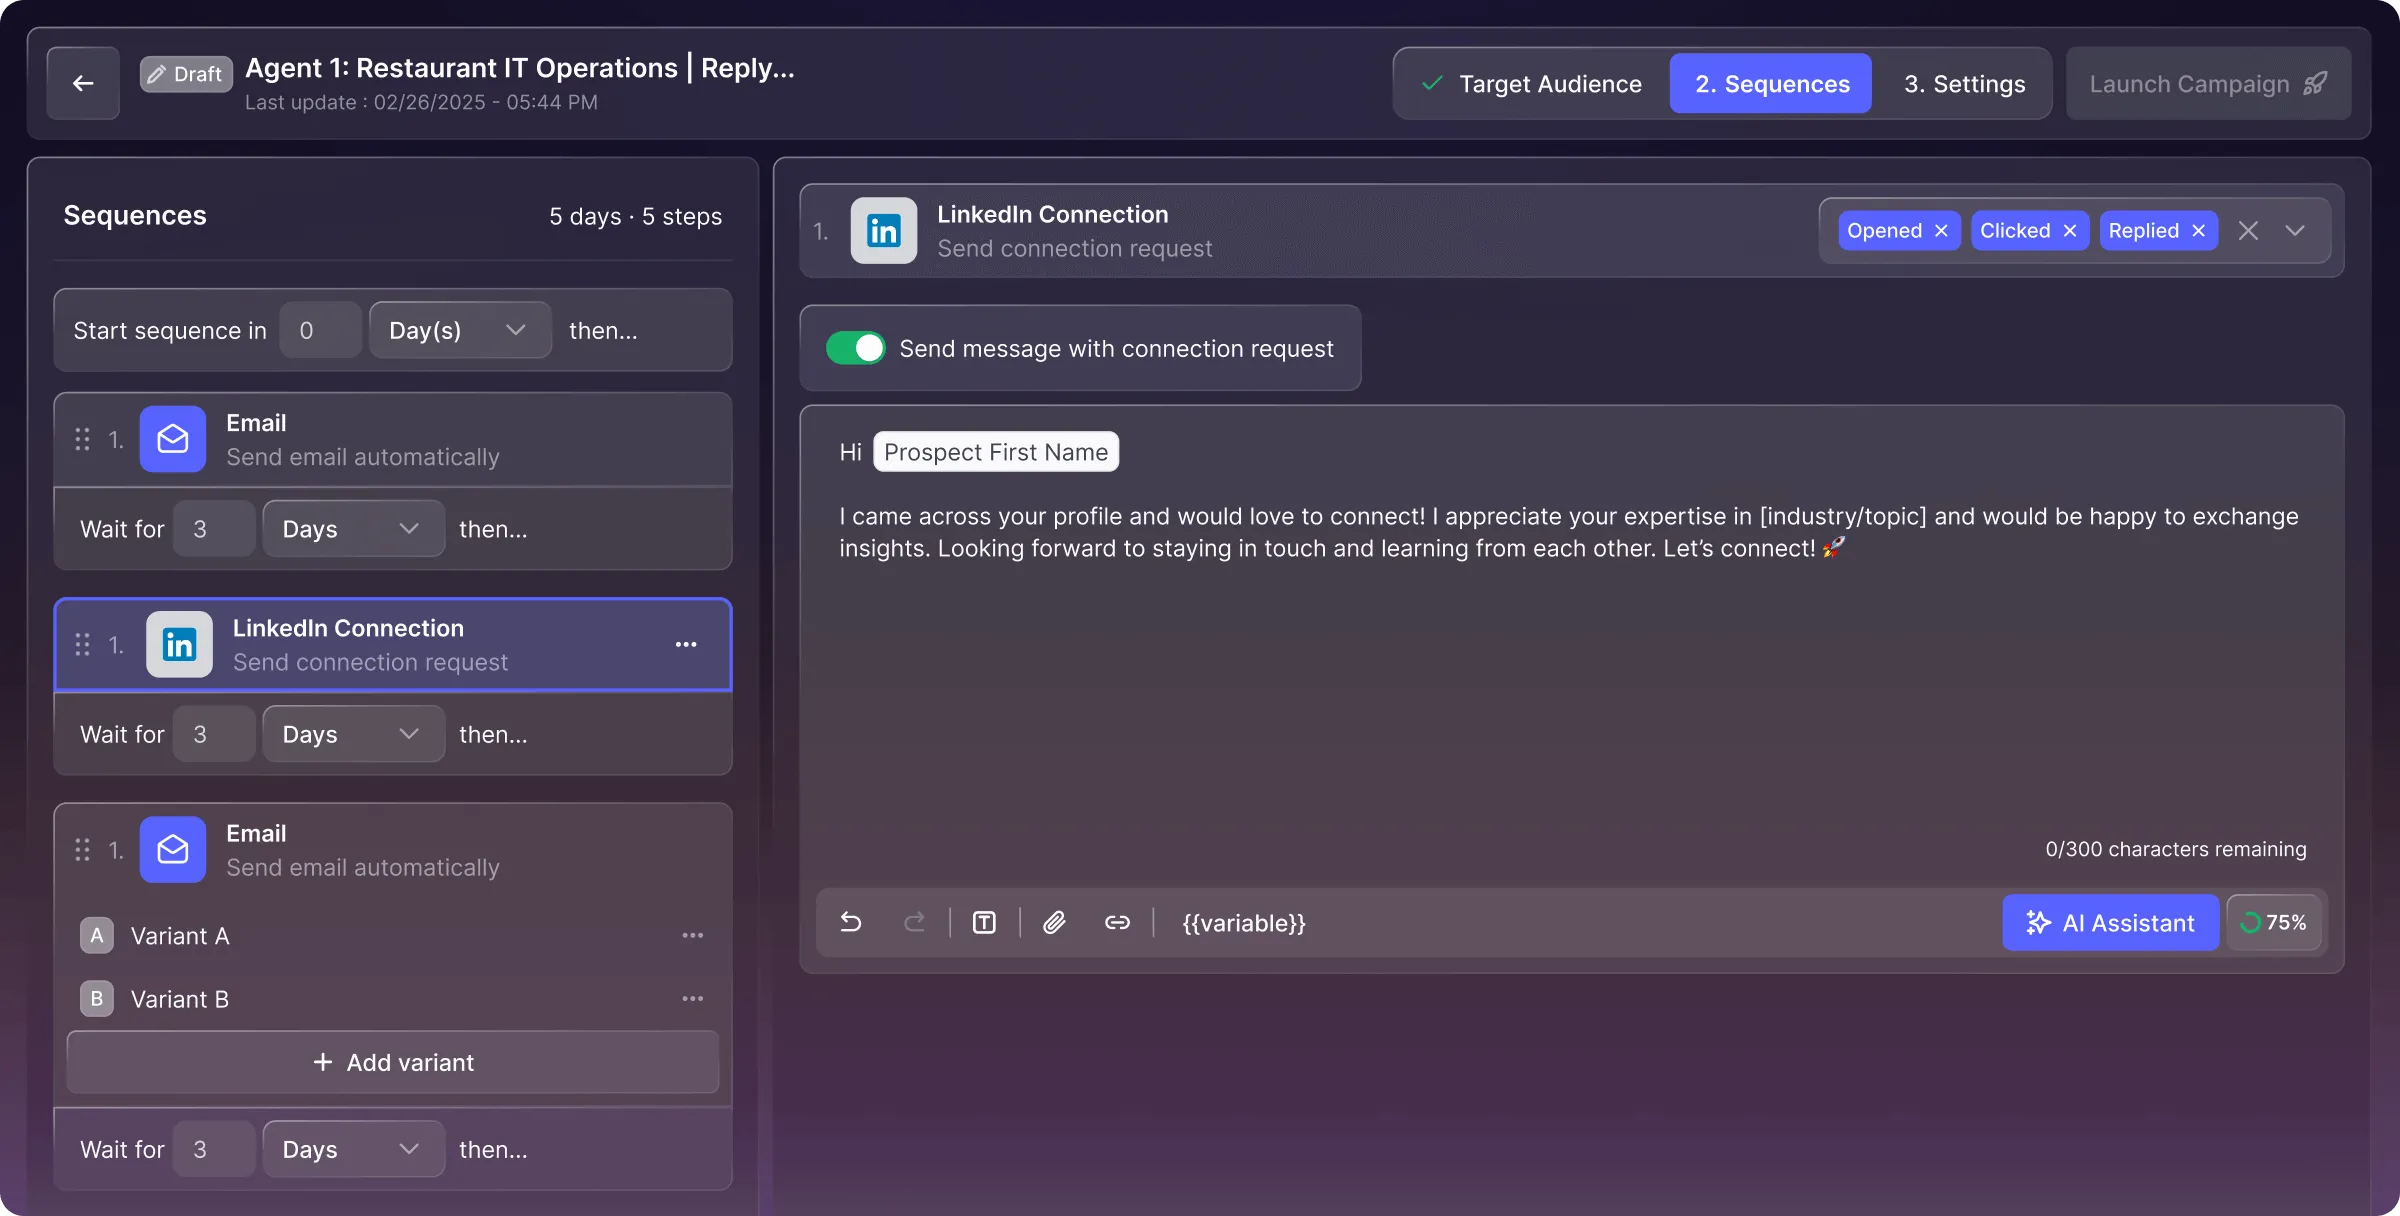Viewport: 2400px width, 1216px height.
Task: Remove the Replied filter chip
Action: [x=2197, y=230]
